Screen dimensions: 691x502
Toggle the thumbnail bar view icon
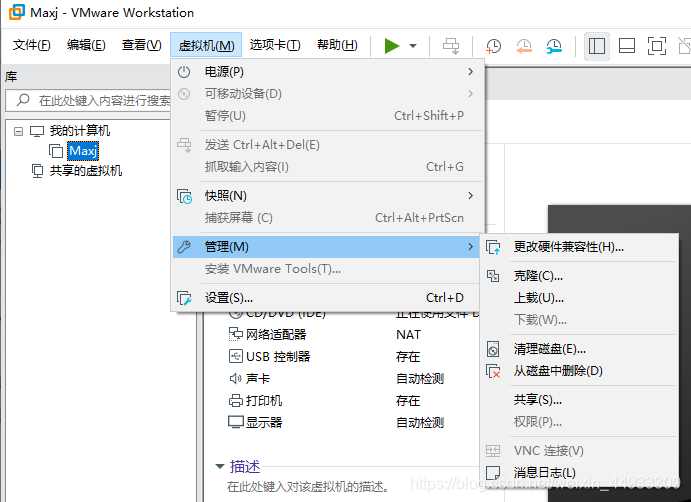627,45
